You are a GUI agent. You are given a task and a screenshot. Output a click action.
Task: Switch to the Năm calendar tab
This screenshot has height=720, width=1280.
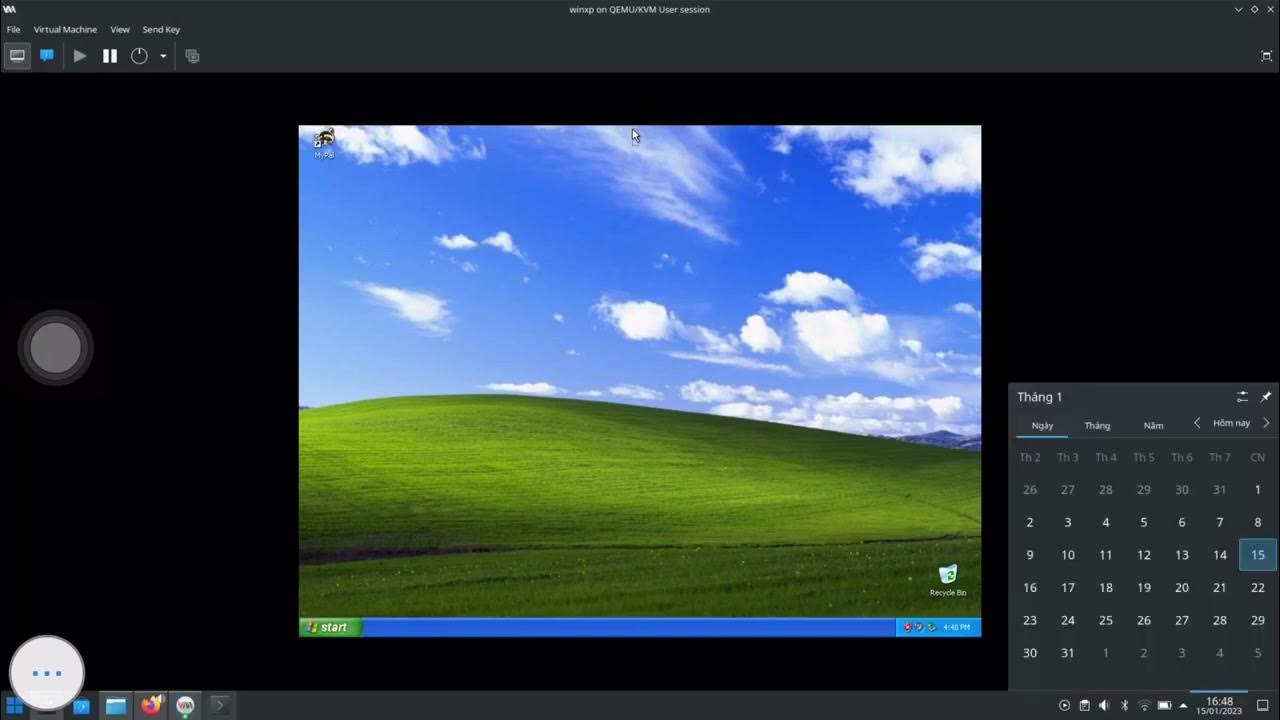coord(1153,425)
